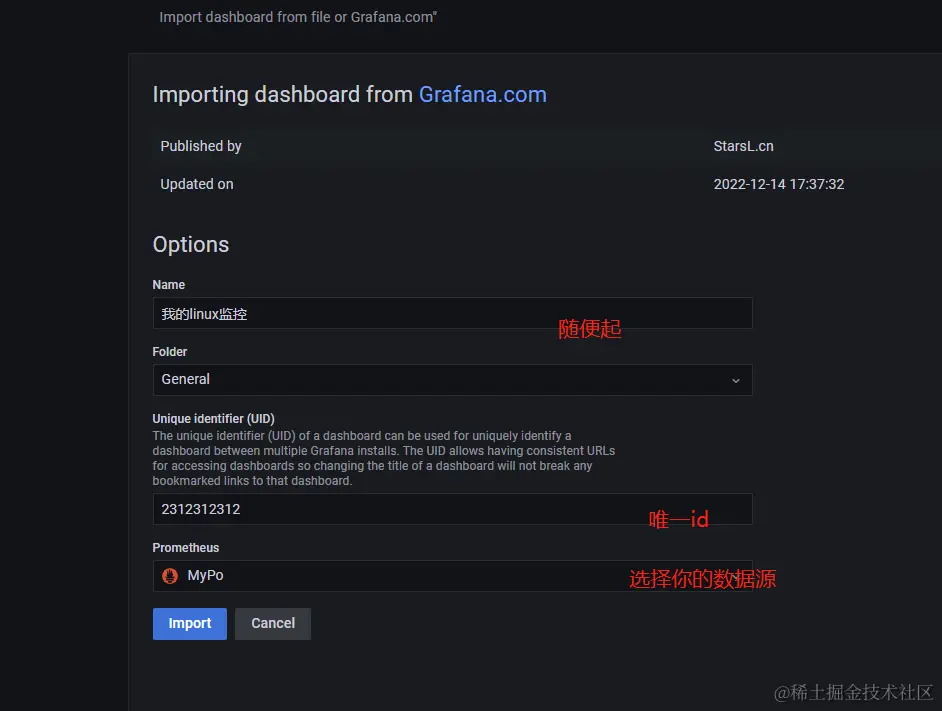
Task: Click the Import button
Action: pos(189,623)
